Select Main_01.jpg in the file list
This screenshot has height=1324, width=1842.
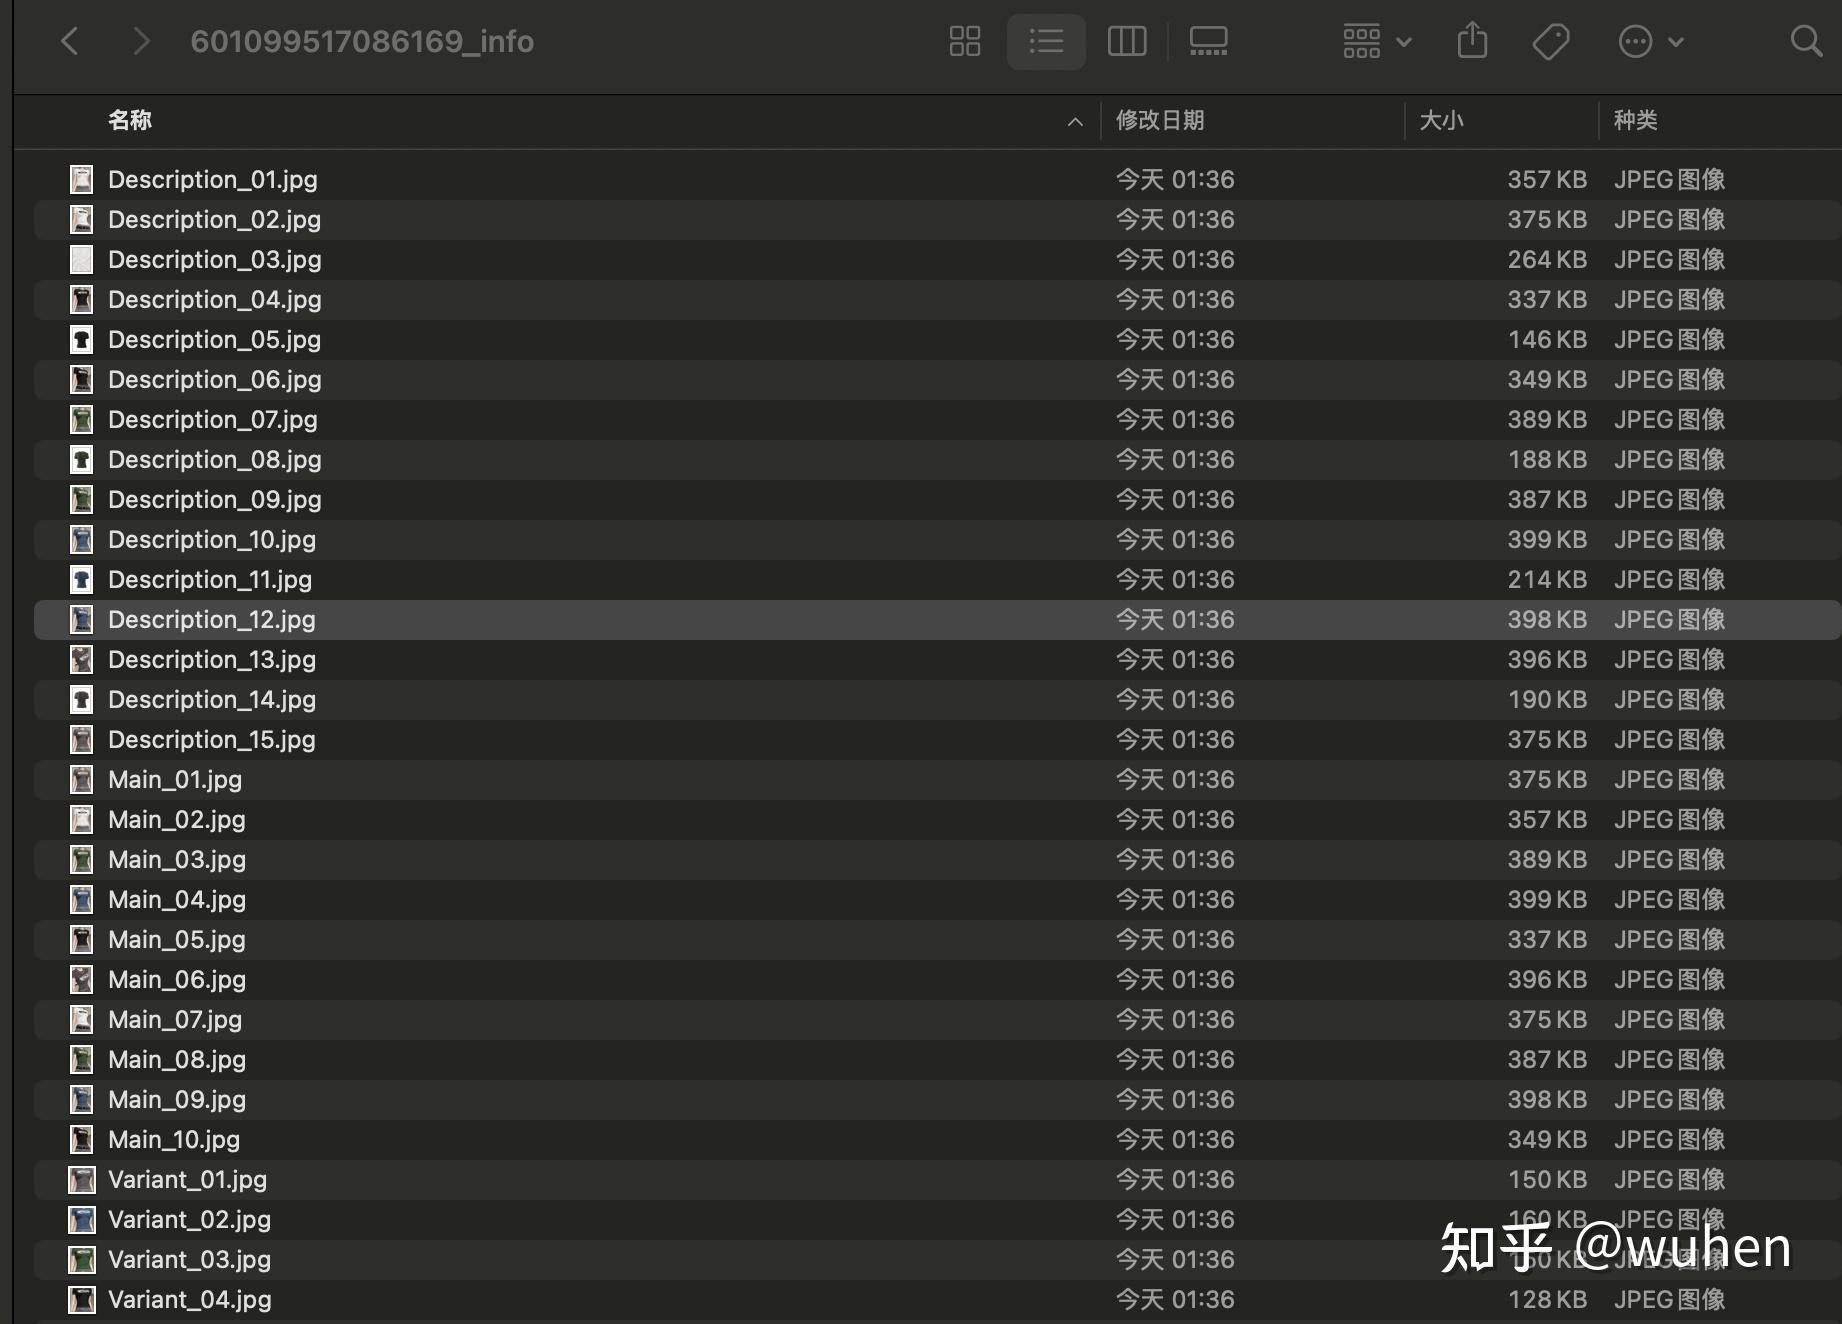click(175, 779)
